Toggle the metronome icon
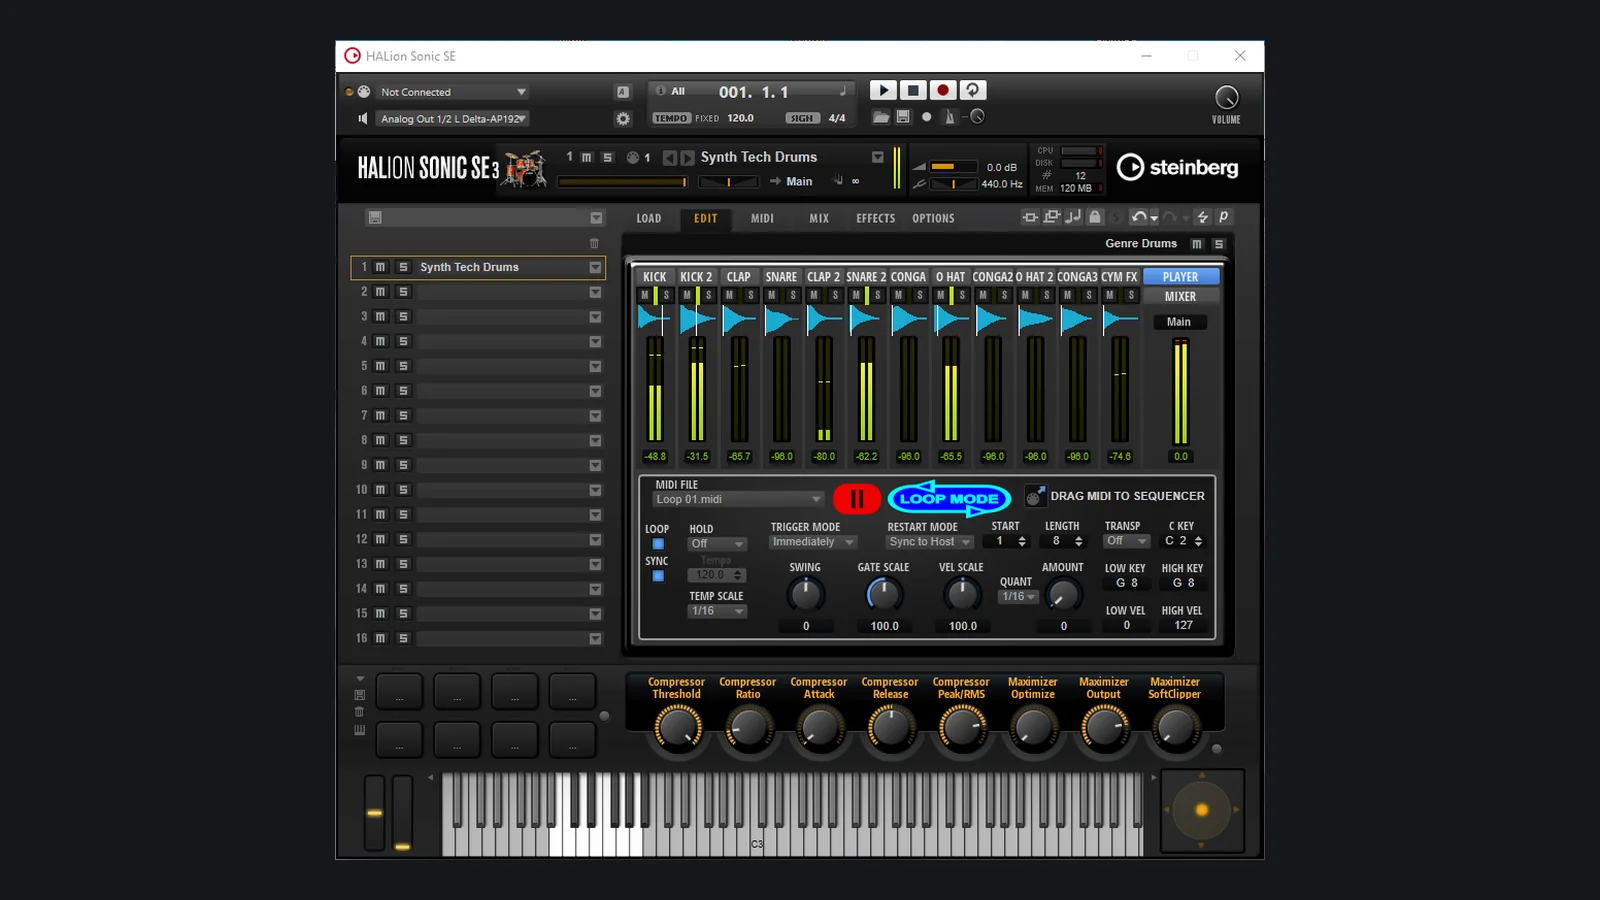The width and height of the screenshot is (1600, 900). pyautogui.click(x=949, y=117)
